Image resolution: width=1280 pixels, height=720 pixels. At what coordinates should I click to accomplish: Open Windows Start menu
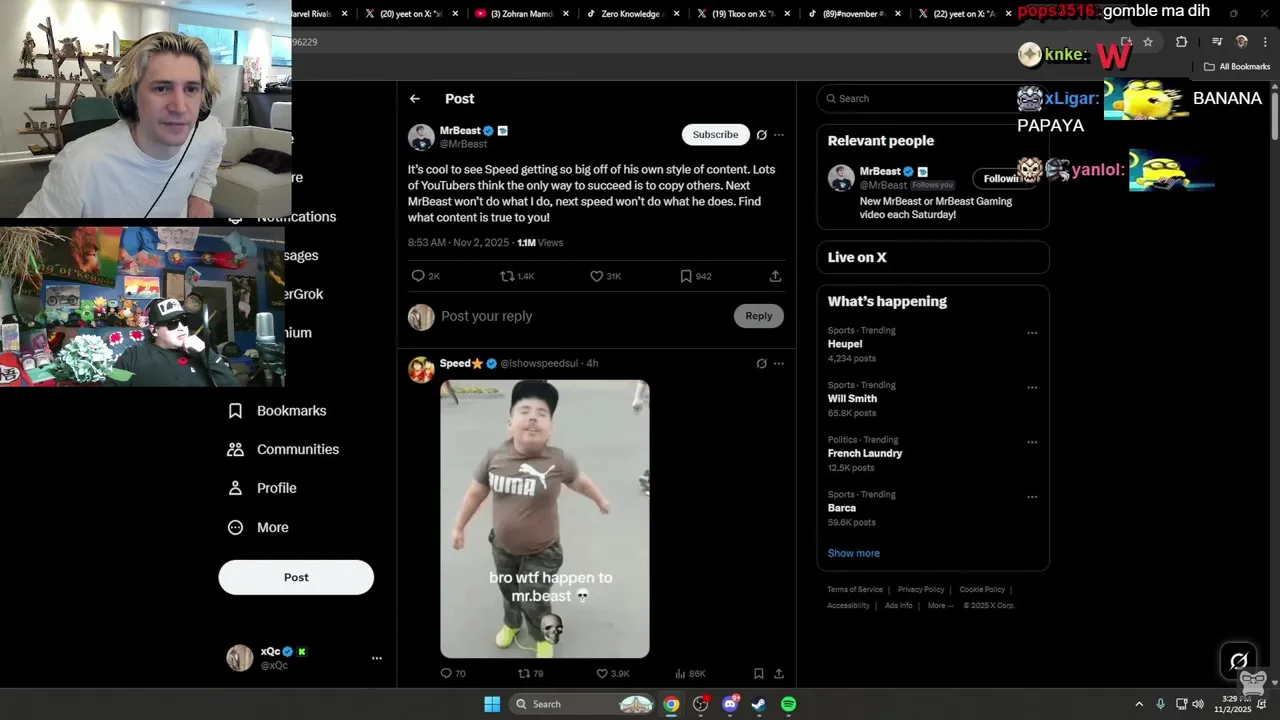point(492,704)
